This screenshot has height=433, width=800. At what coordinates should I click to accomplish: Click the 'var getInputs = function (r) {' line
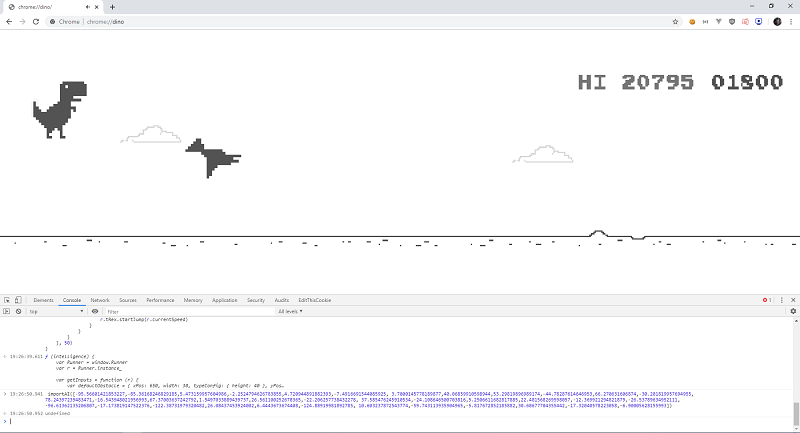(96, 380)
